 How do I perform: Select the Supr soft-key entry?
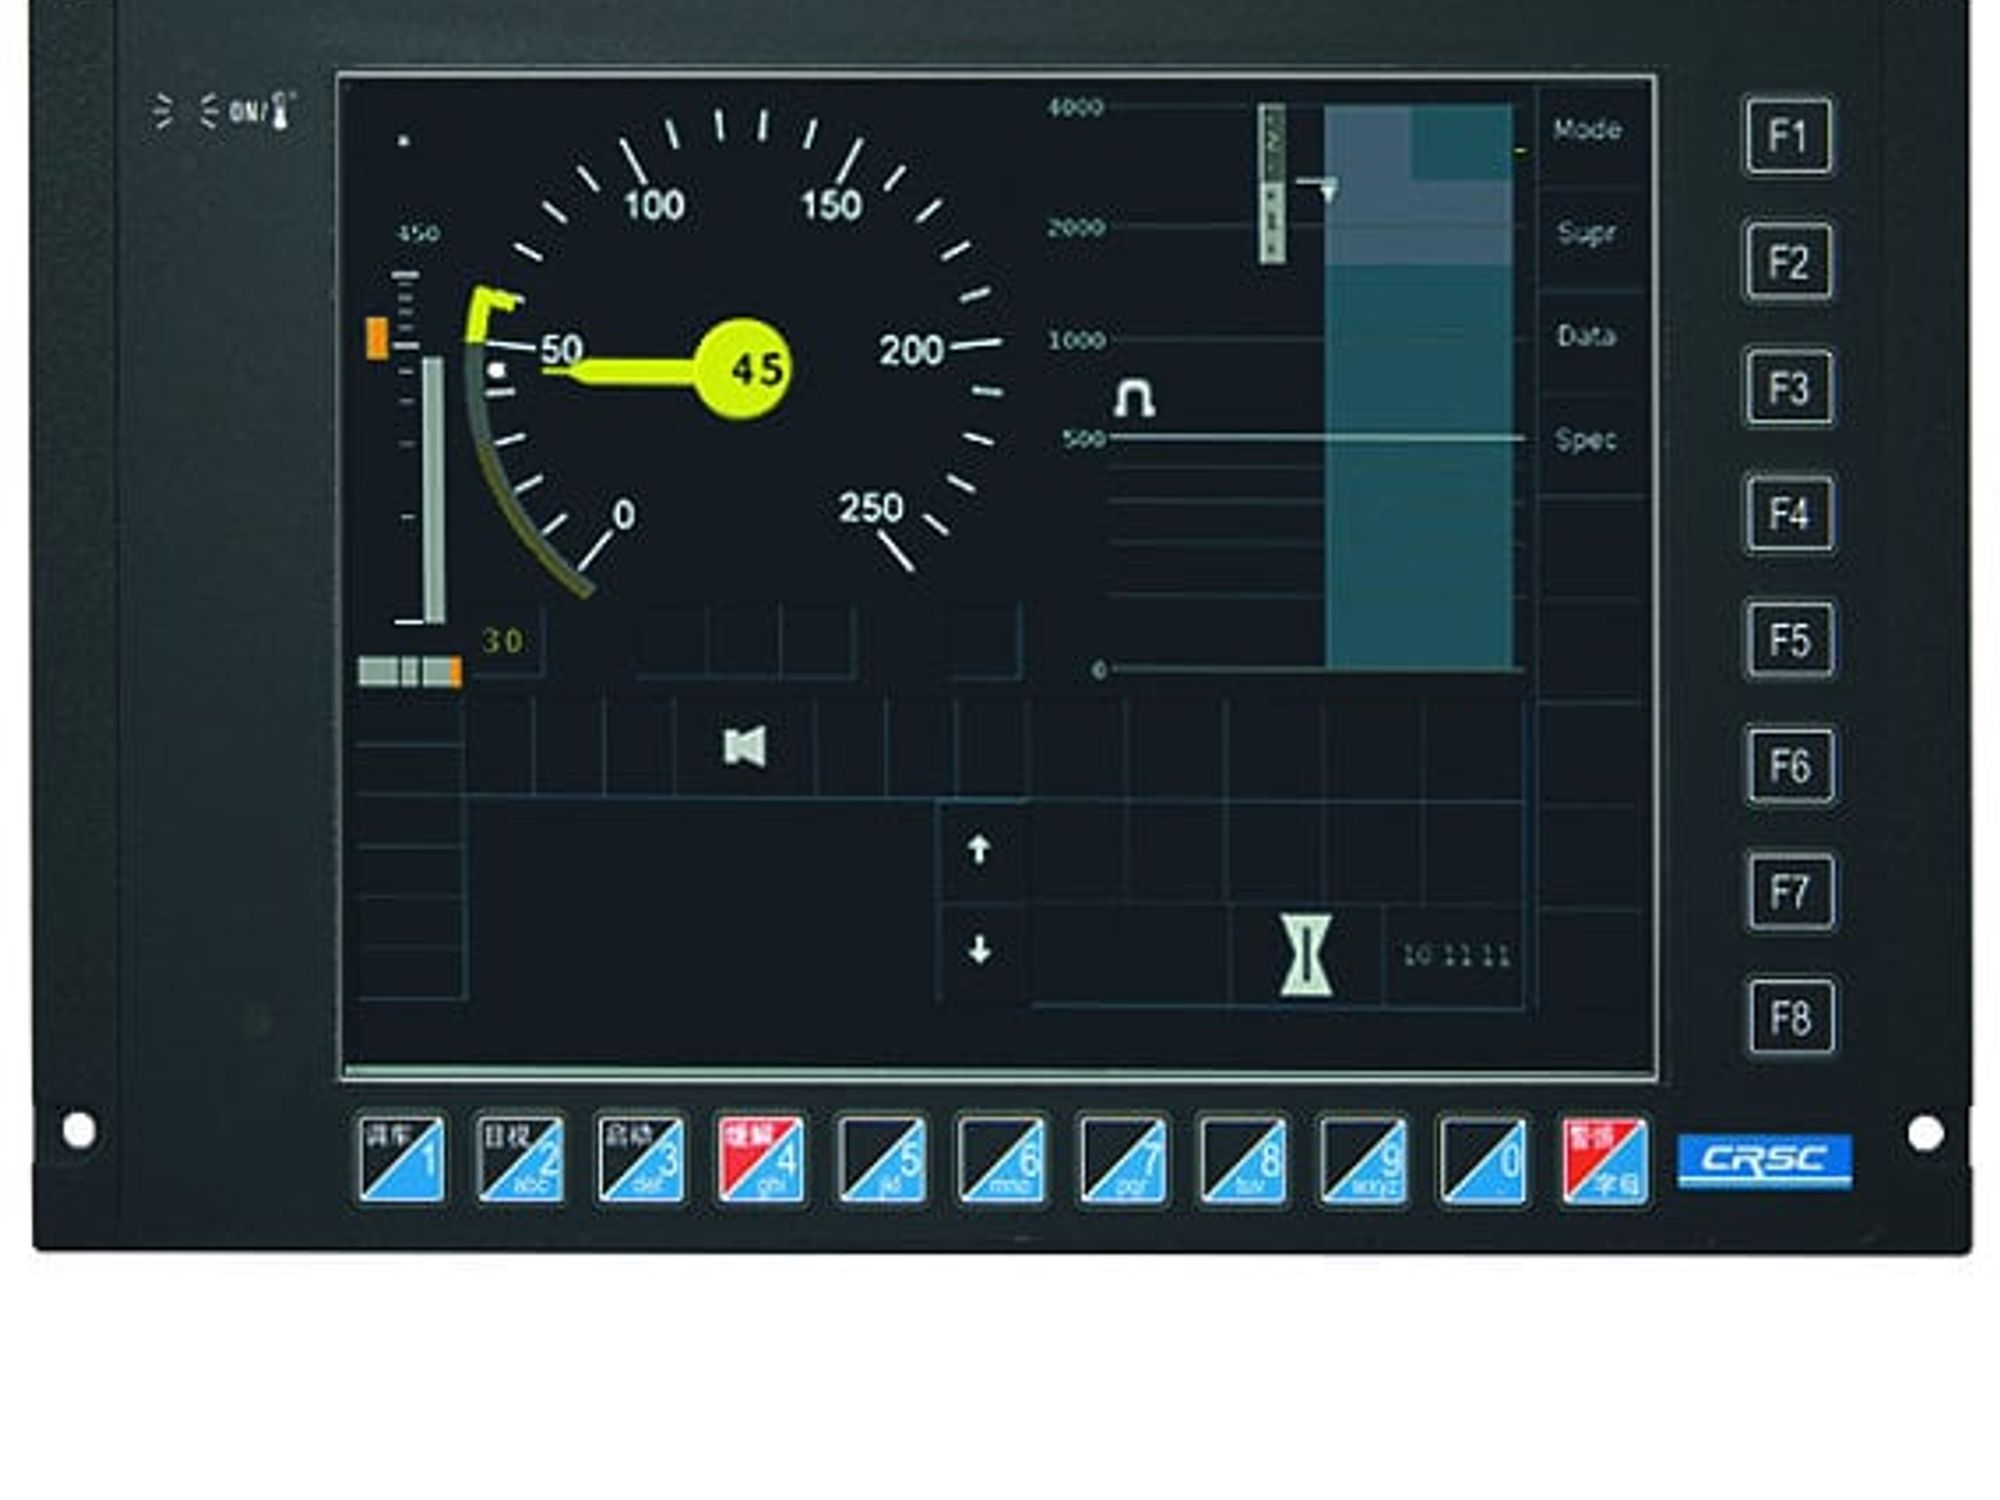point(1587,233)
